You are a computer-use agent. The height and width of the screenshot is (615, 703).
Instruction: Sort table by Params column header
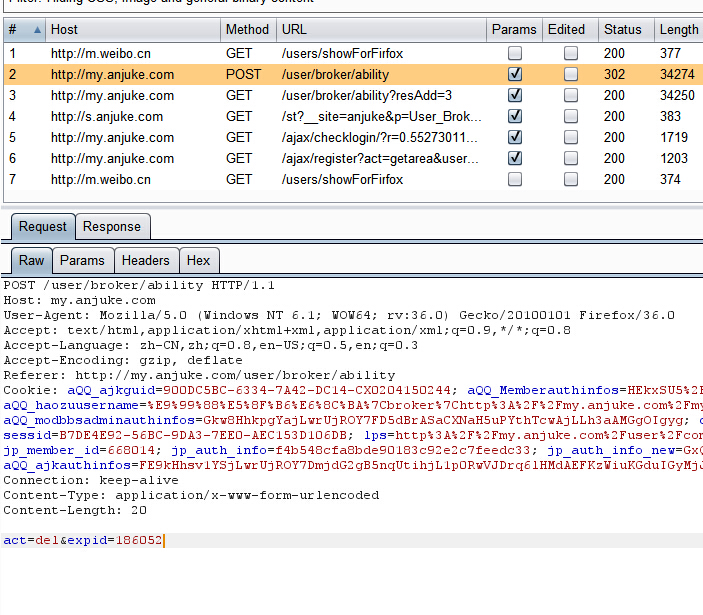514,30
